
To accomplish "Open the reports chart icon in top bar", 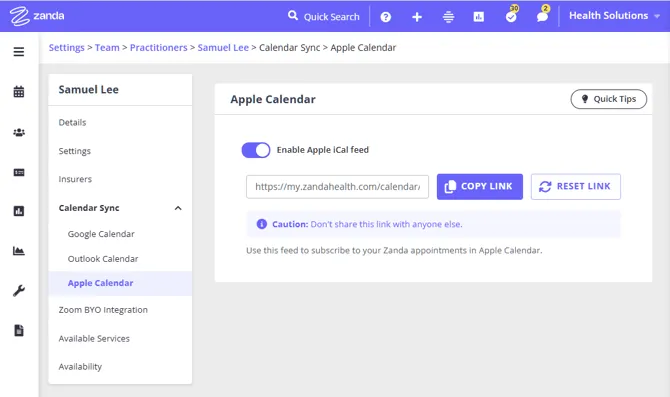I will click(479, 17).
